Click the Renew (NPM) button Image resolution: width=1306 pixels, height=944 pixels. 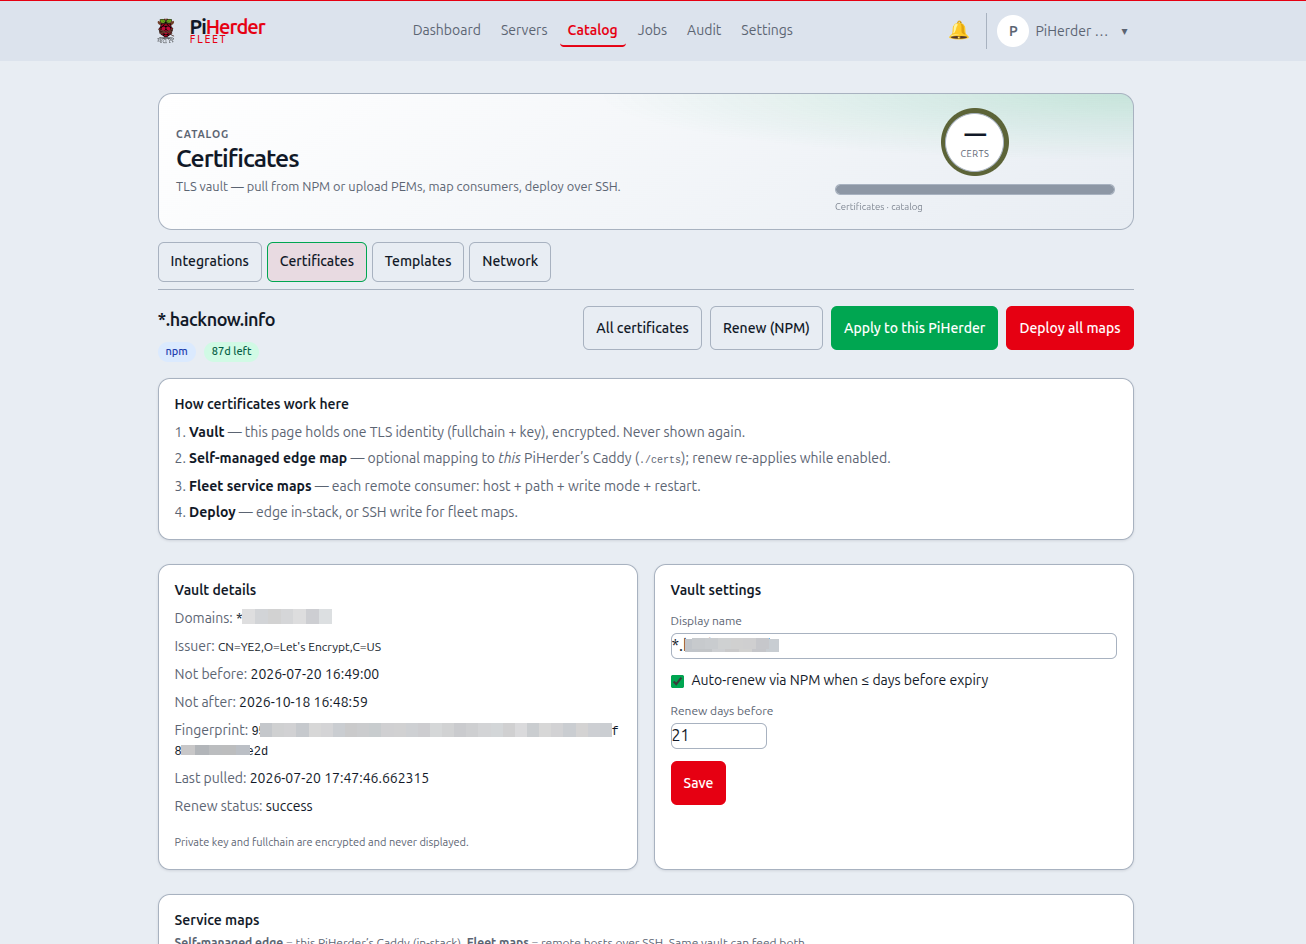pos(766,328)
